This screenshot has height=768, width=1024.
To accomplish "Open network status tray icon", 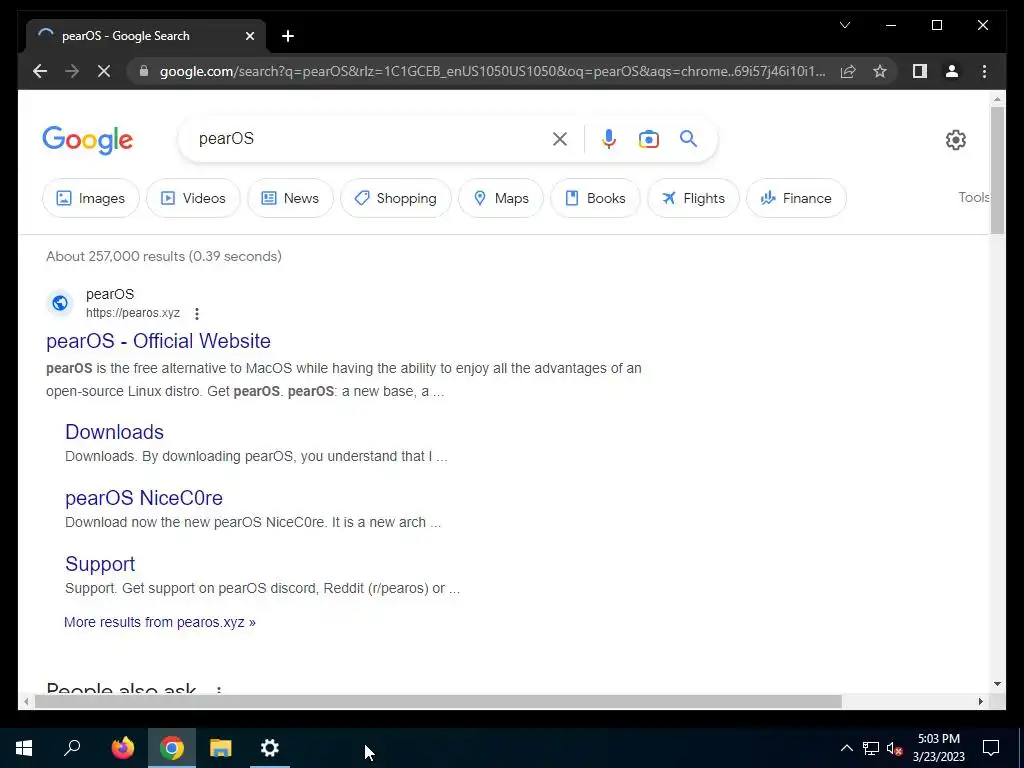I will click(x=871, y=748).
